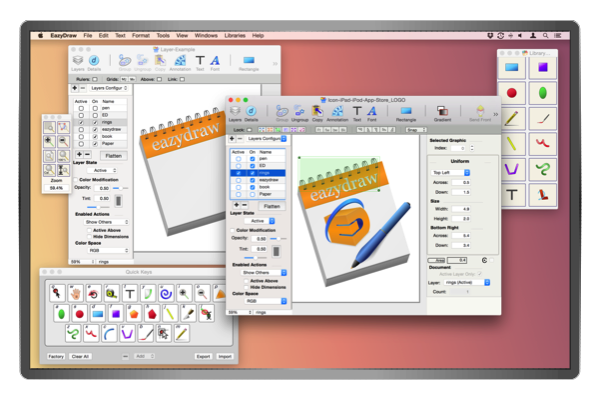Screen dimensions: 600x400
Task: Toggle the Rulers checkbox in the Layer-Example window
Action: click(95, 79)
